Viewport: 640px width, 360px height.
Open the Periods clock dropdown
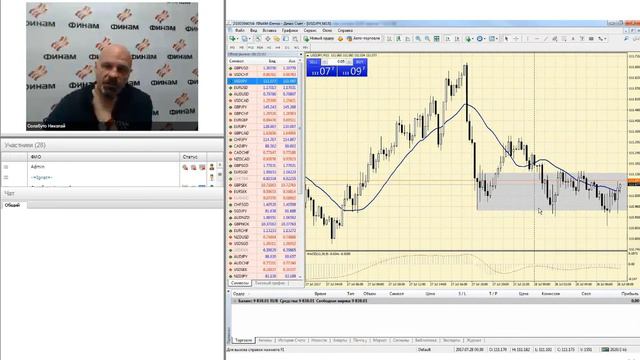(481, 39)
